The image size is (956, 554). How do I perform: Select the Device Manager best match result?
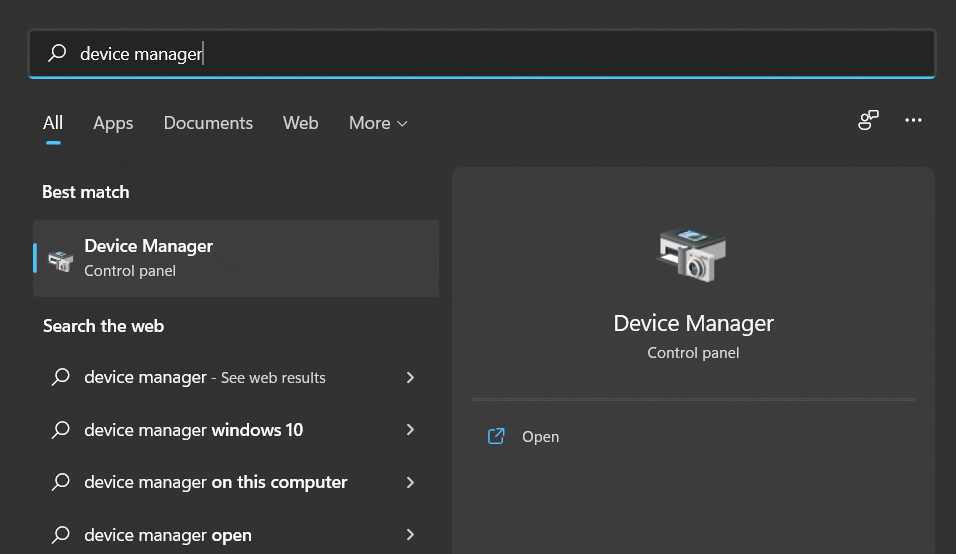click(236, 258)
